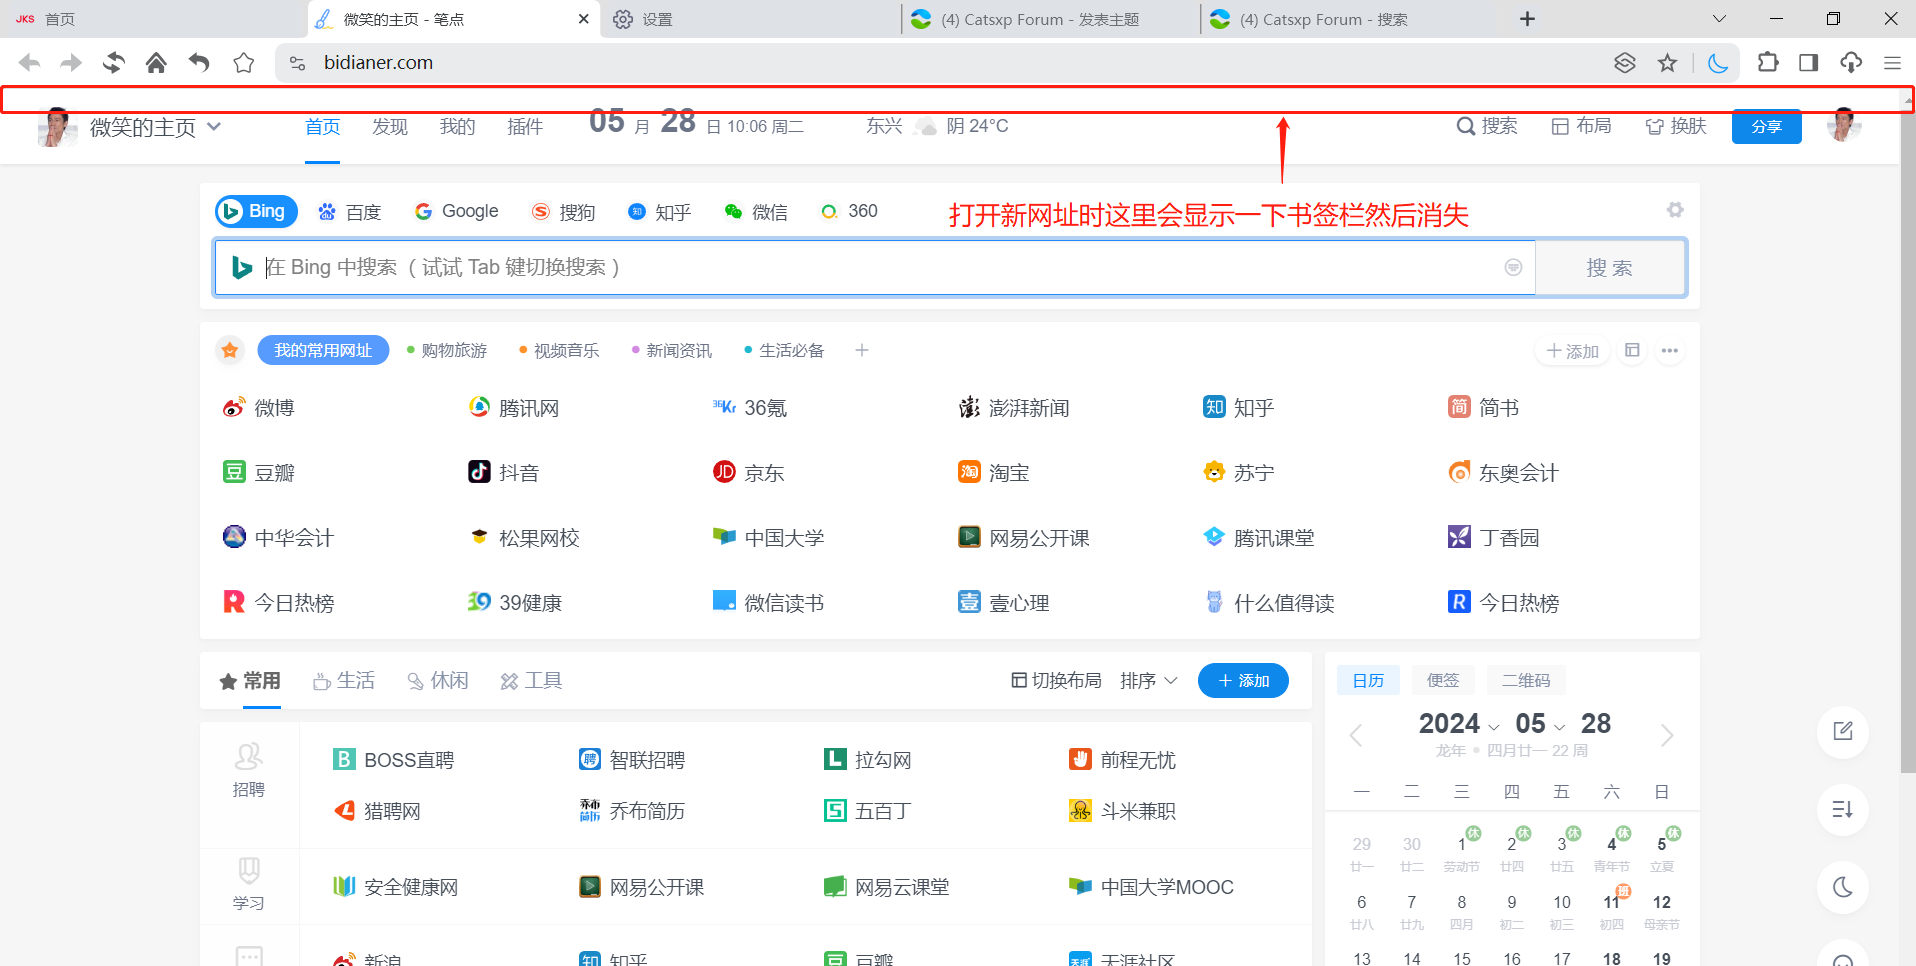The height and width of the screenshot is (966, 1916).
Task: Open new tab with plus button
Action: [1527, 19]
